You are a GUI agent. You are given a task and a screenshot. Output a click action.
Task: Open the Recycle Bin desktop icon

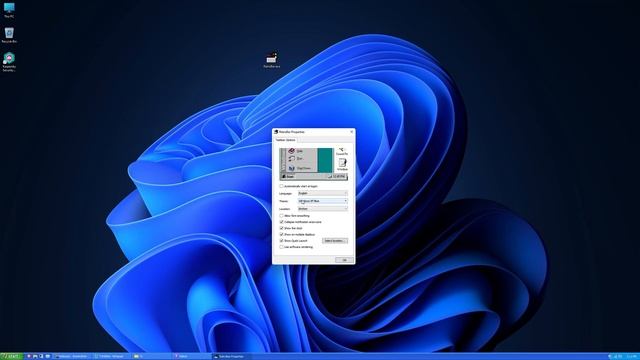tap(9, 35)
